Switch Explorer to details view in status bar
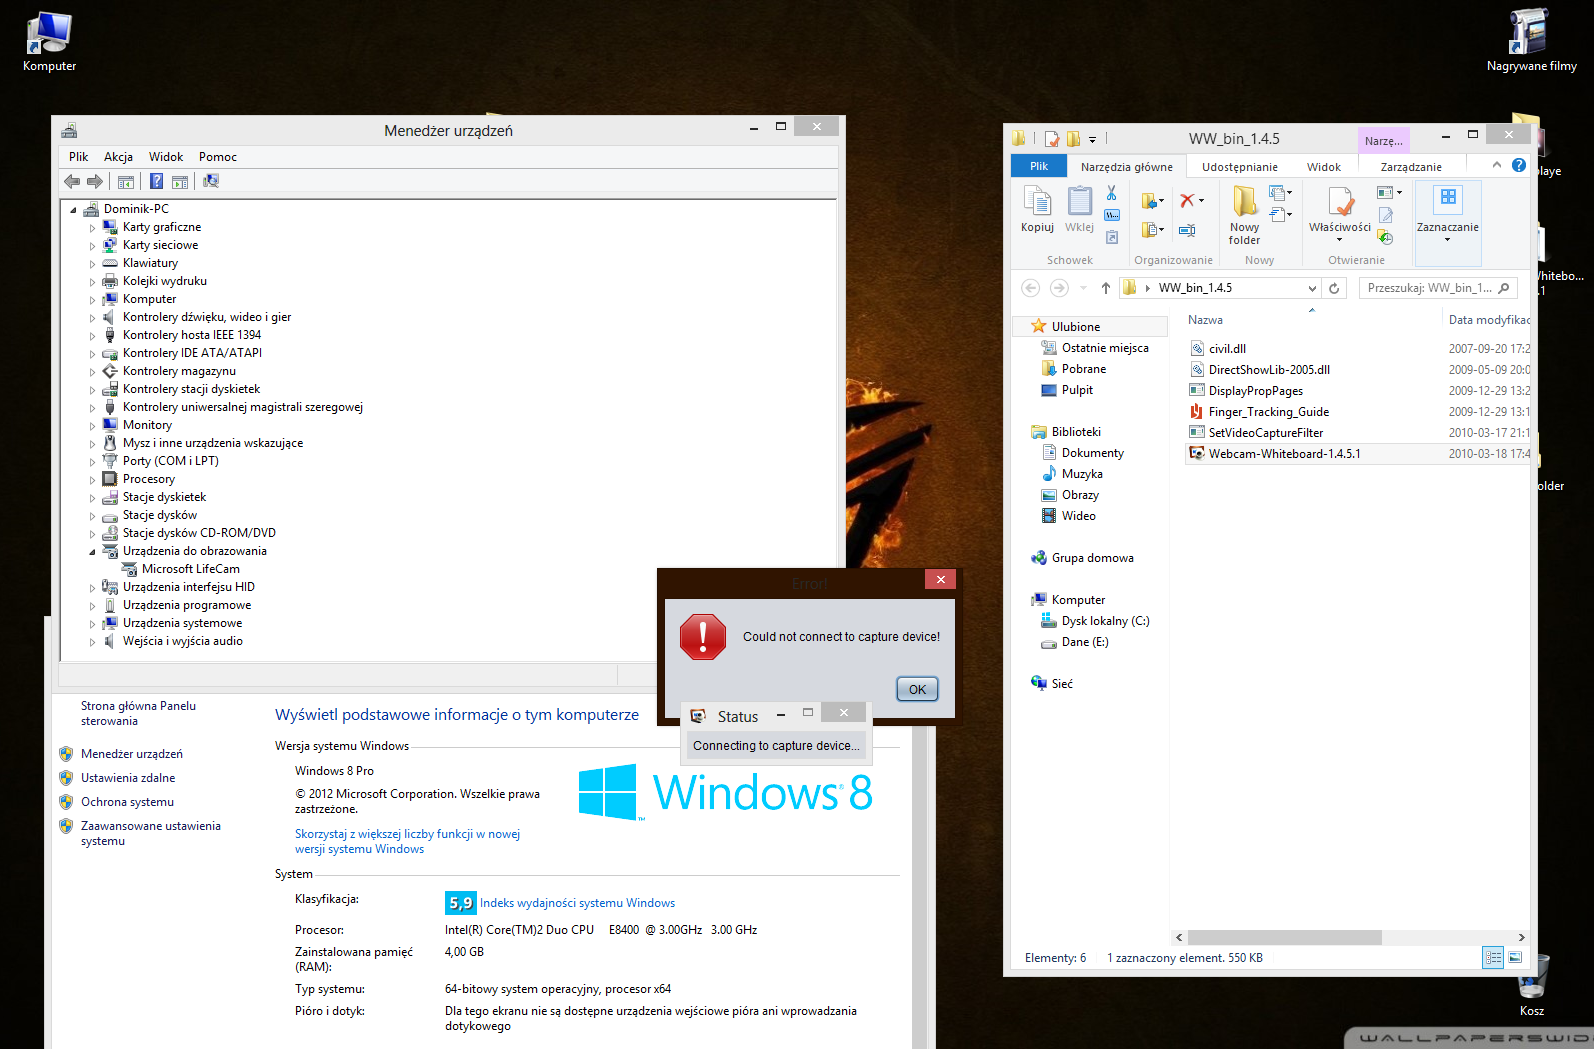This screenshot has width=1594, height=1049. coord(1493,958)
